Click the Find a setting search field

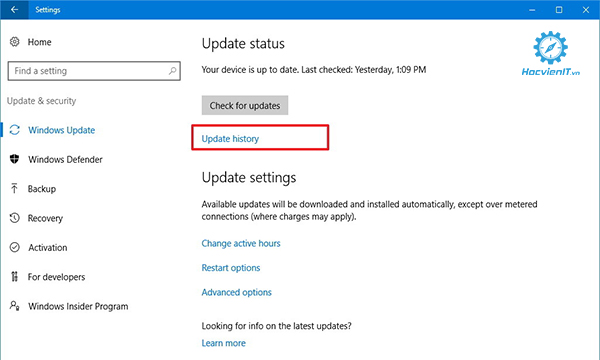coord(94,71)
